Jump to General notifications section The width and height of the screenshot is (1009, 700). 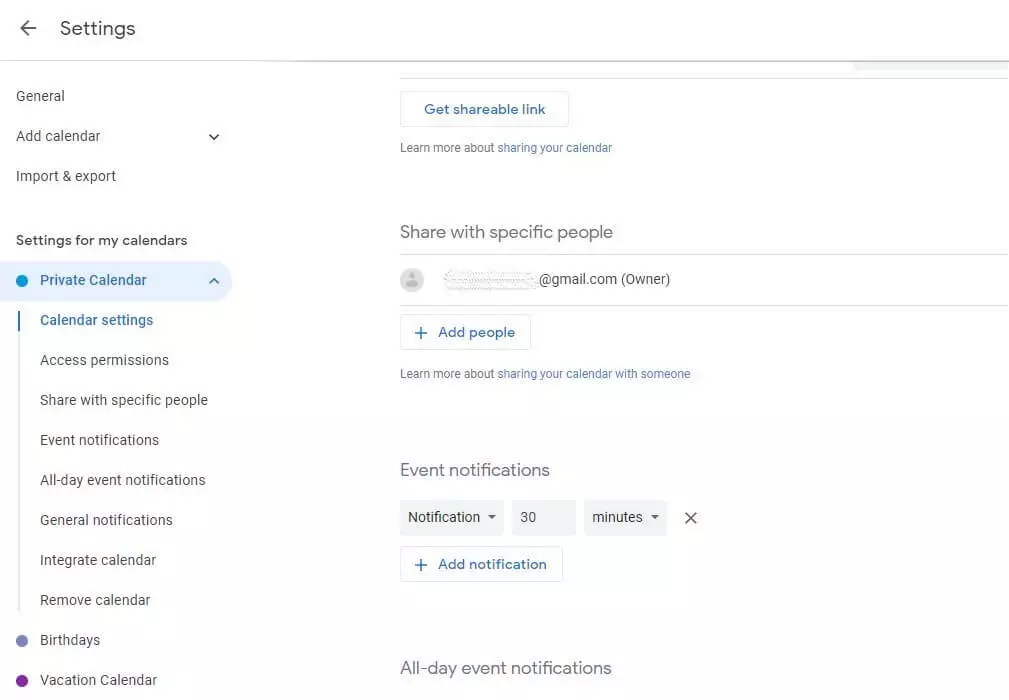pos(106,520)
